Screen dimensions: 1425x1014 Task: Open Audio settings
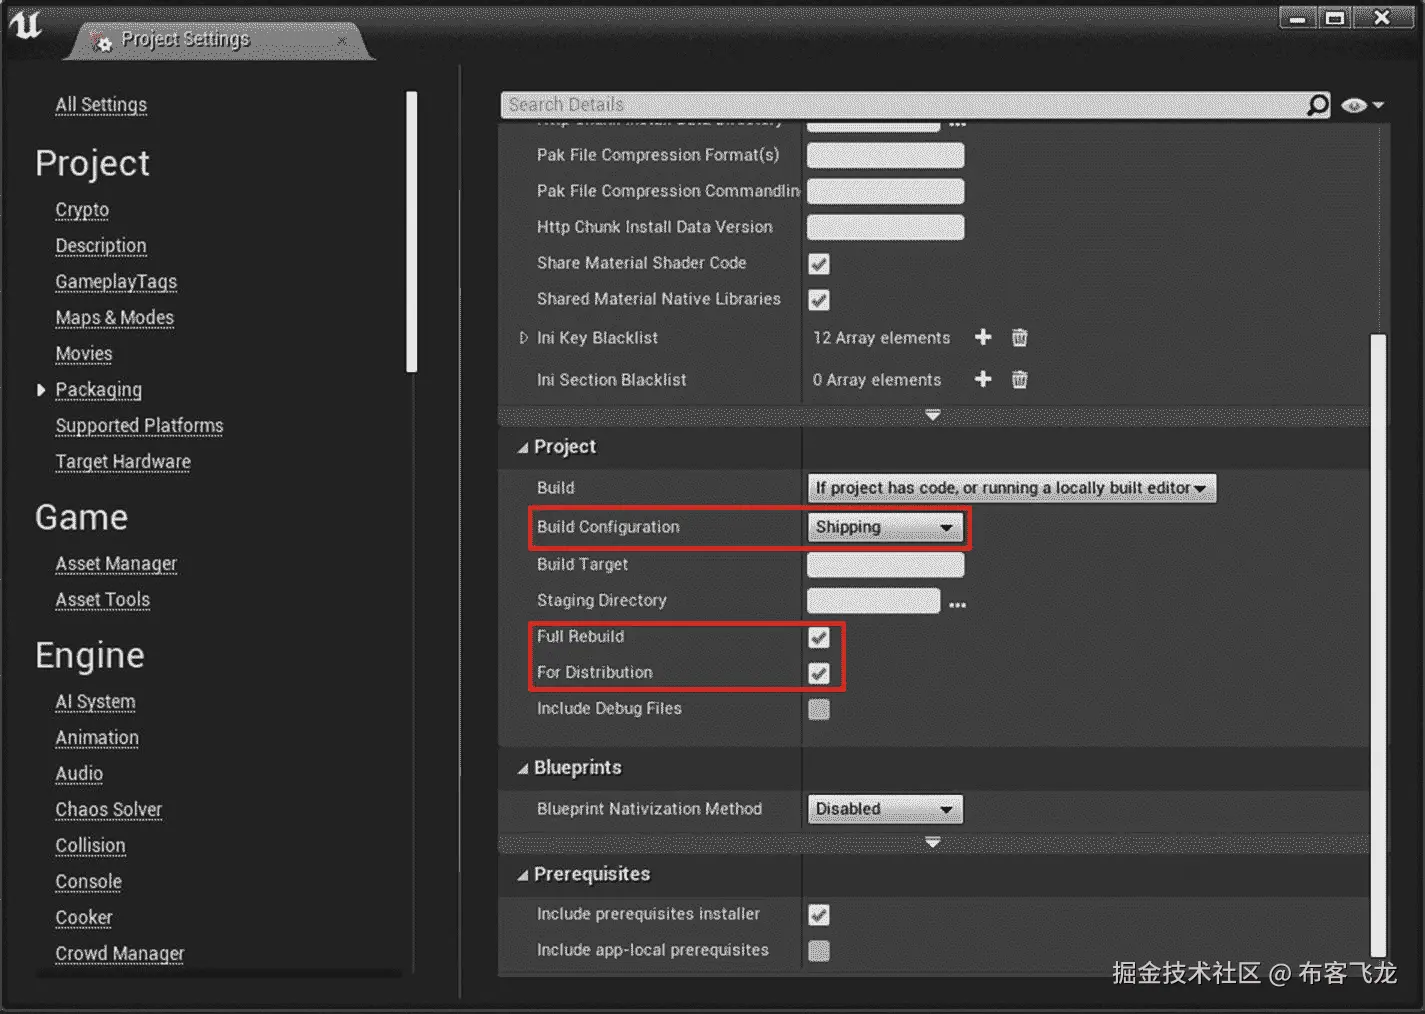[79, 774]
